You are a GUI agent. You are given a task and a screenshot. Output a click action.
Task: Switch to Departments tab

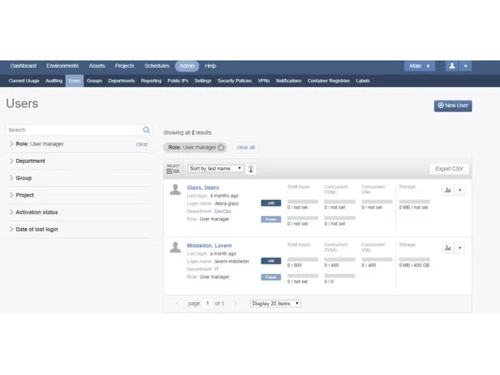(x=122, y=81)
